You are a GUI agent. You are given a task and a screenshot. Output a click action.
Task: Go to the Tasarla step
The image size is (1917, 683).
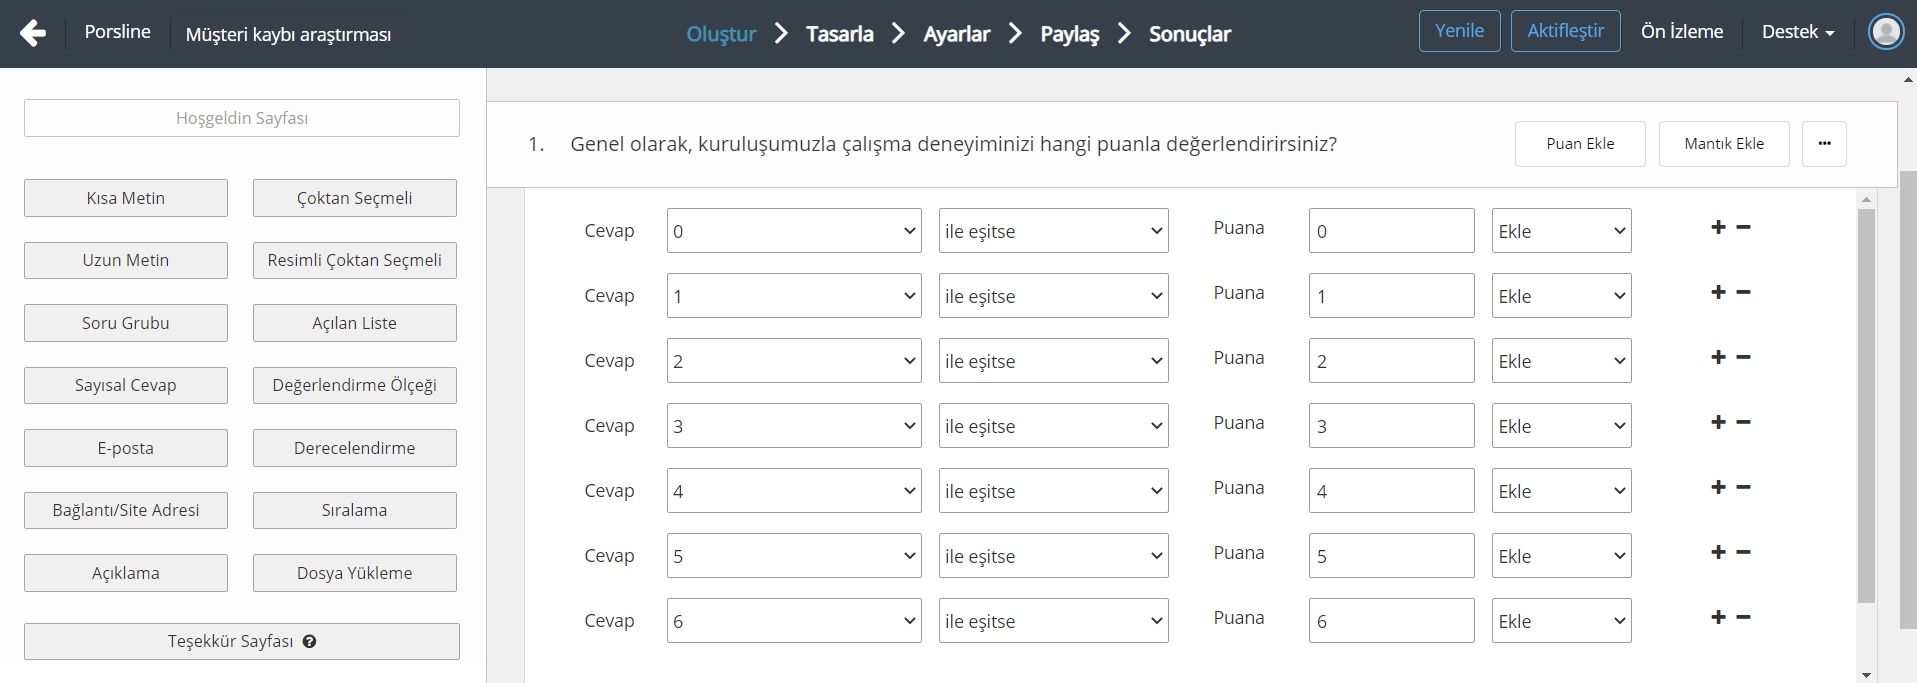pyautogui.click(x=840, y=34)
